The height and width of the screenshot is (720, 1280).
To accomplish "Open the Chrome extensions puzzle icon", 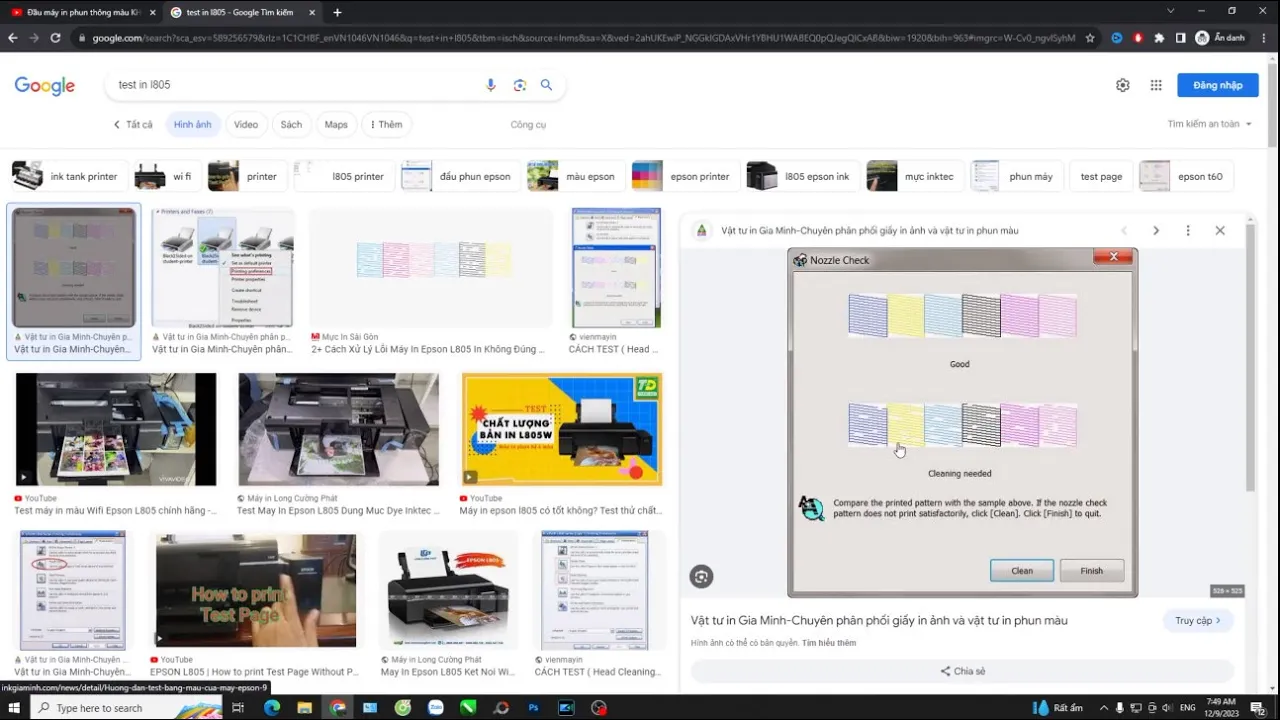I will click(1159, 38).
